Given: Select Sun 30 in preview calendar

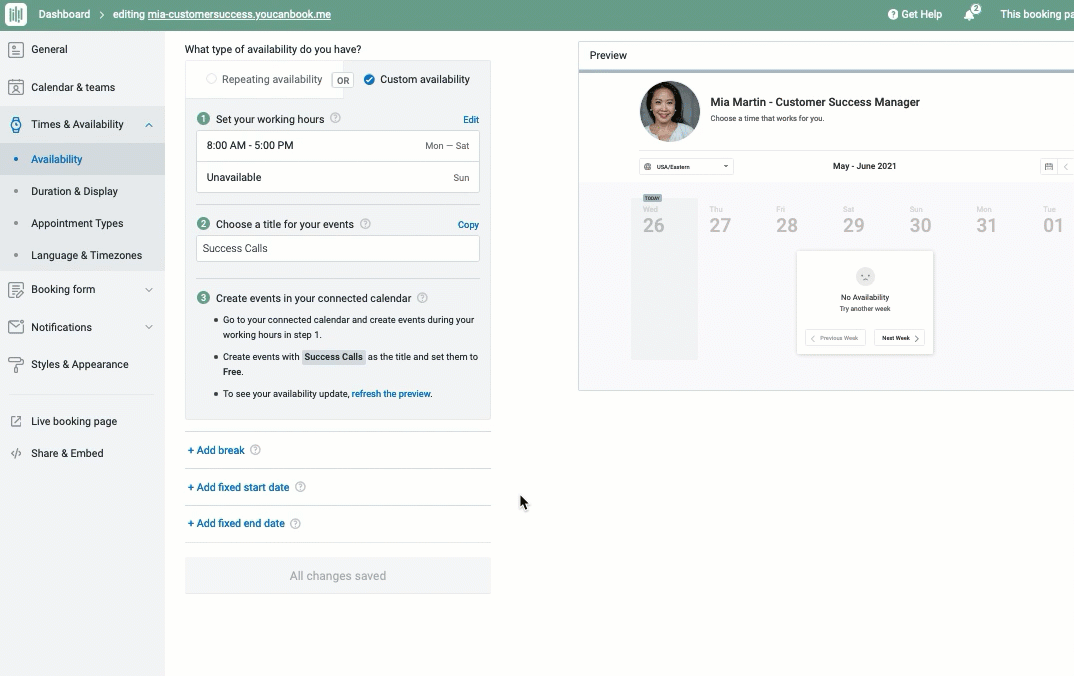Looking at the screenshot, I should tap(920, 219).
